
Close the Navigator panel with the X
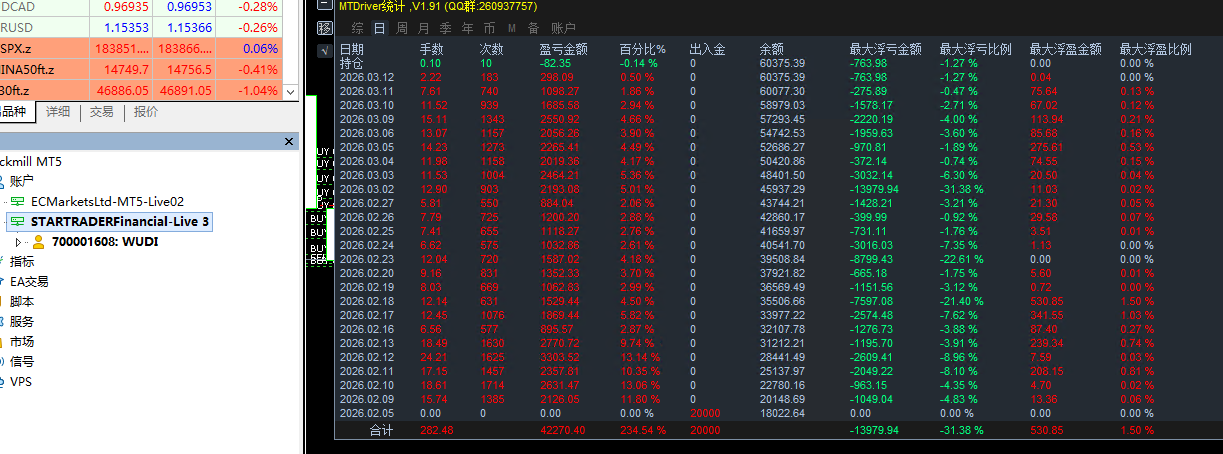pos(291,144)
